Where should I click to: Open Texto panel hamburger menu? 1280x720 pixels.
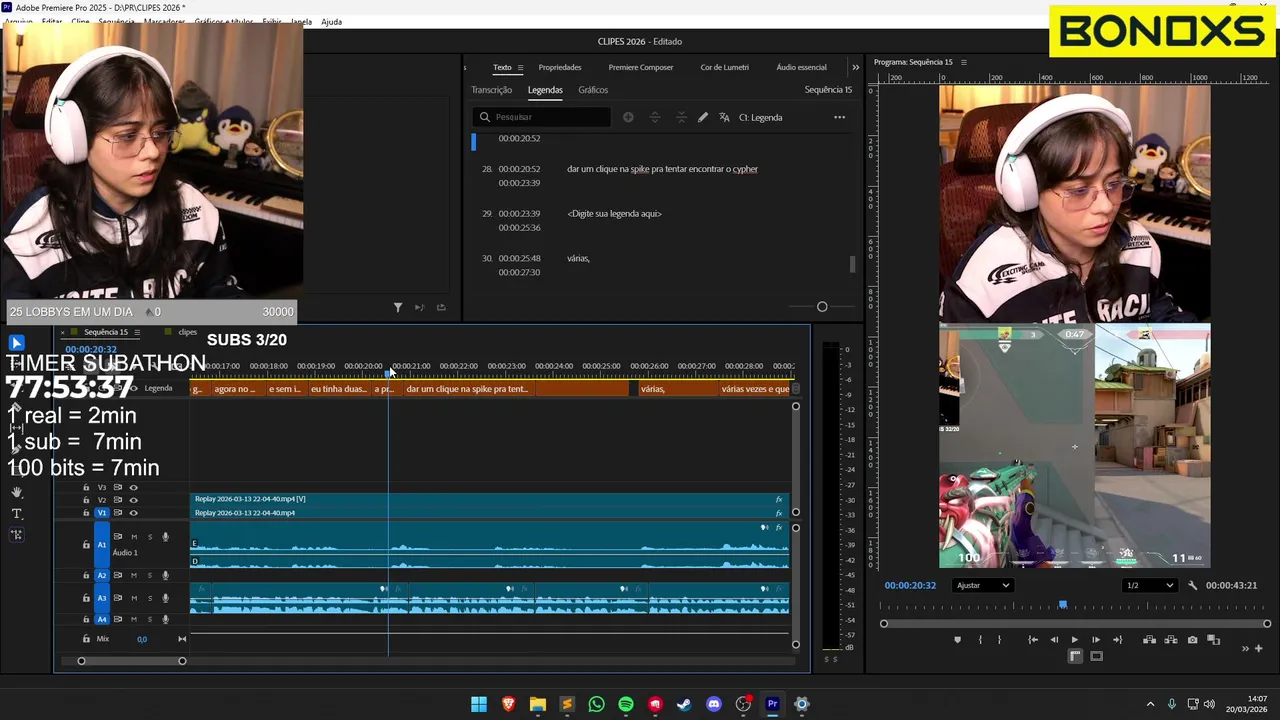pyautogui.click(x=520, y=67)
